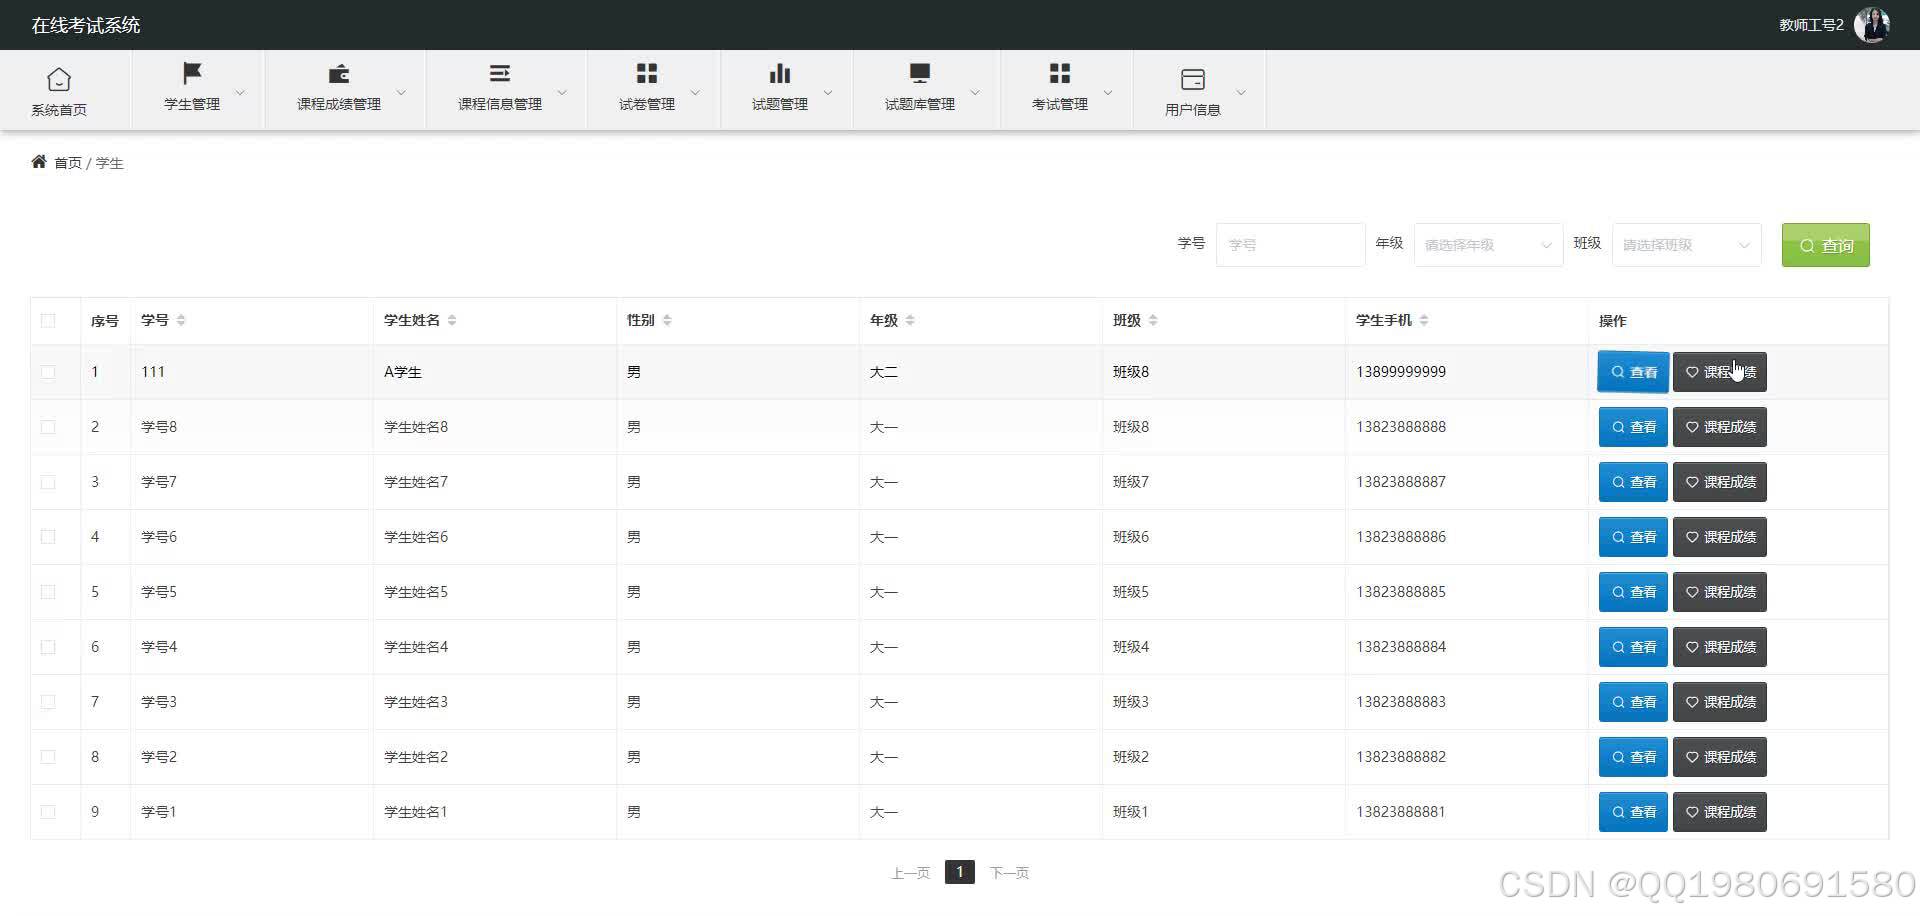Open the 课程成绩管理 menu label
This screenshot has width=1920, height=916.
[339, 104]
